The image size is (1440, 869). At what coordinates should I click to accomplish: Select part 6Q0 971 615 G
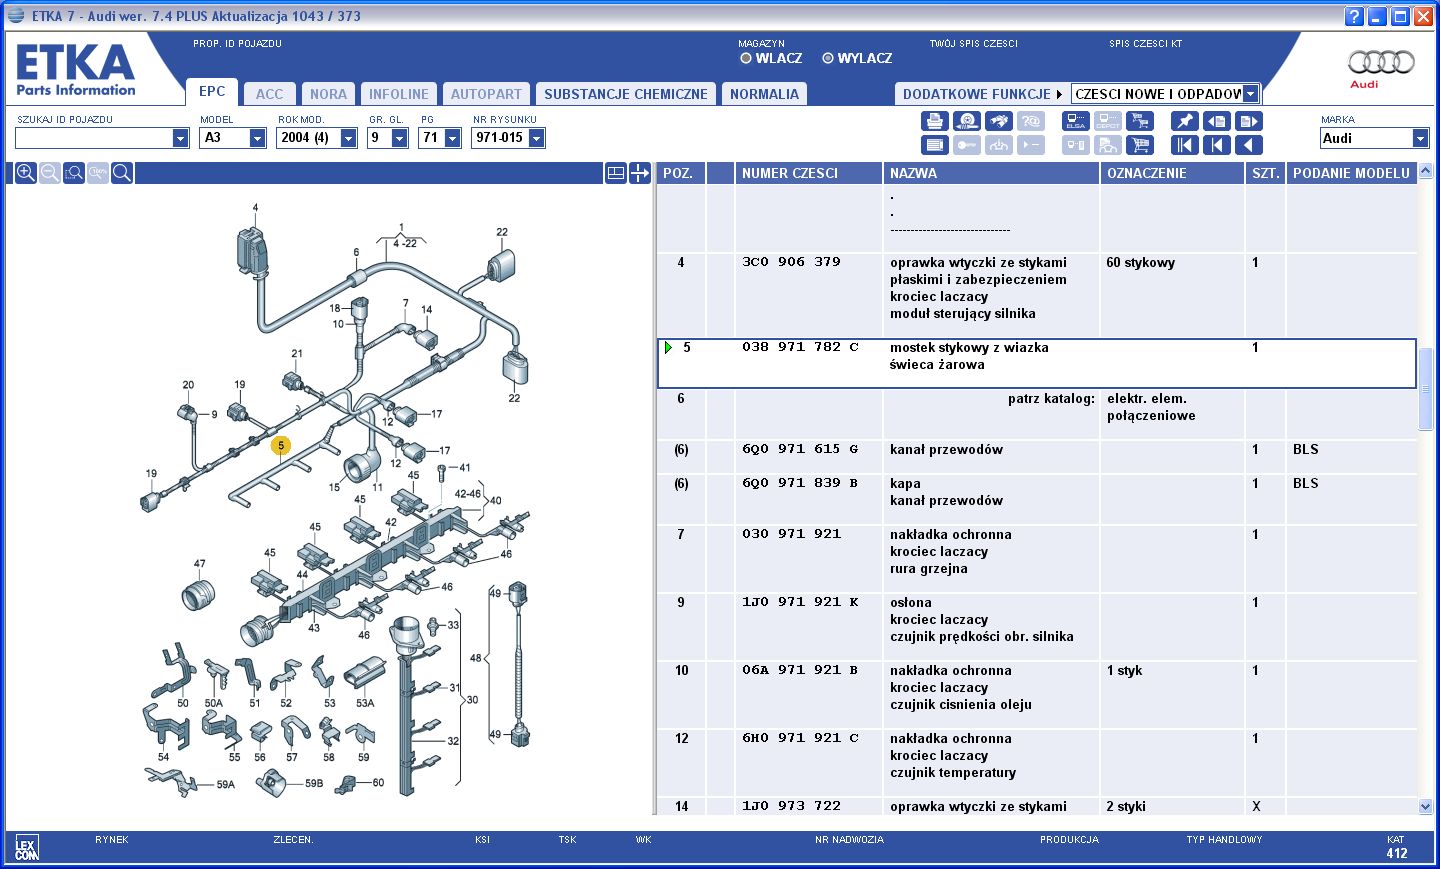point(800,449)
